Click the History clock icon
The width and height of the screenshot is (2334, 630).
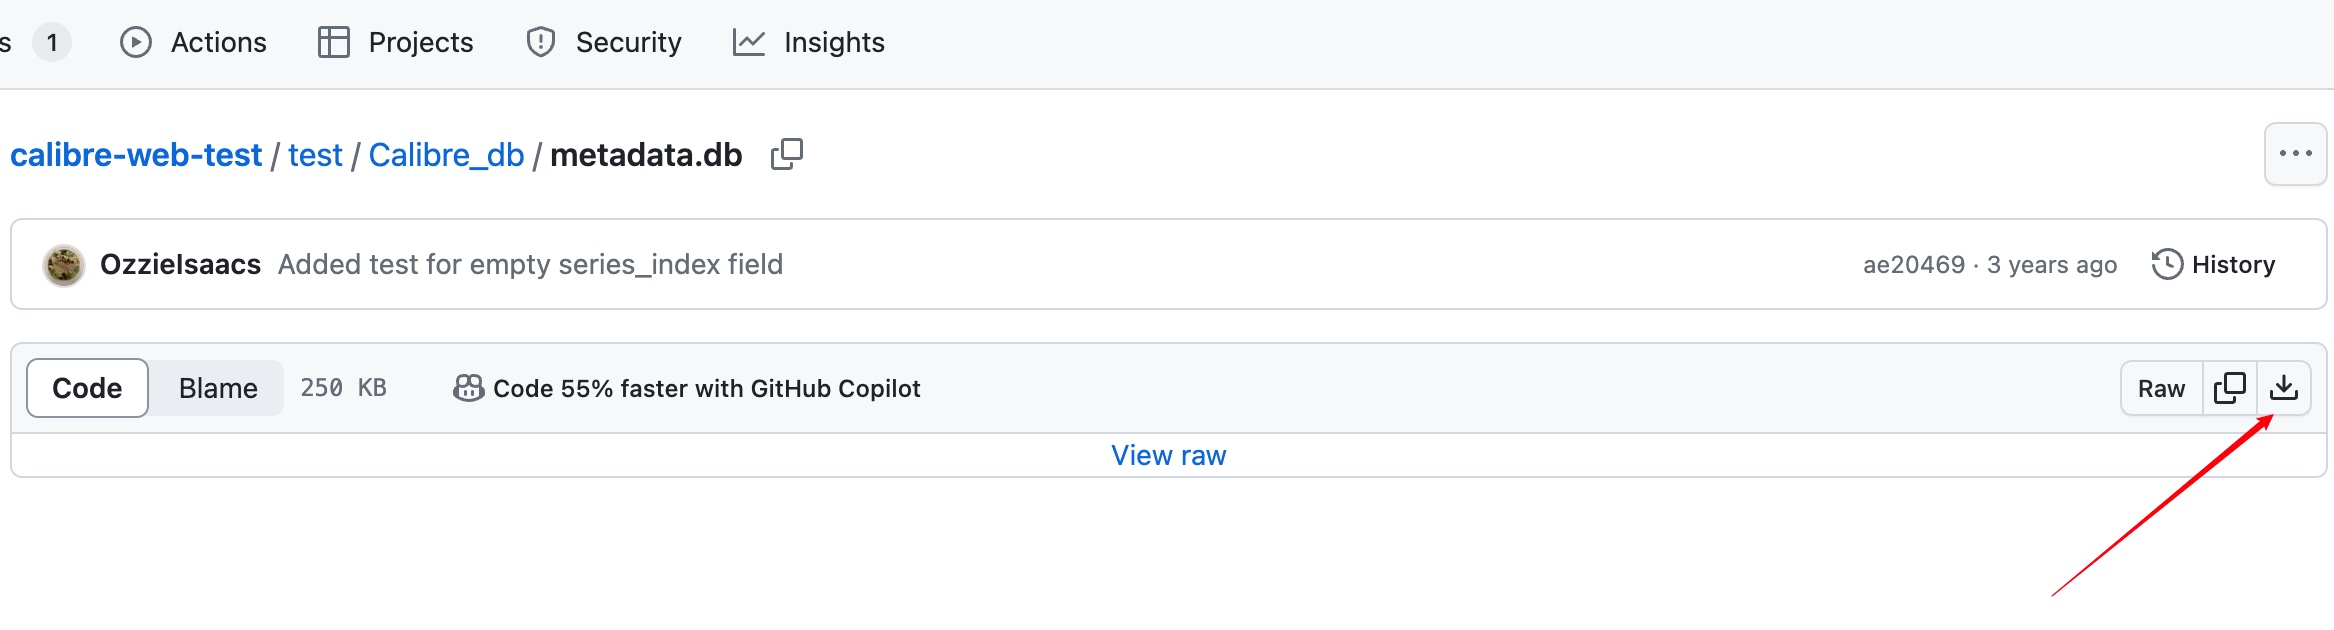tap(2167, 264)
